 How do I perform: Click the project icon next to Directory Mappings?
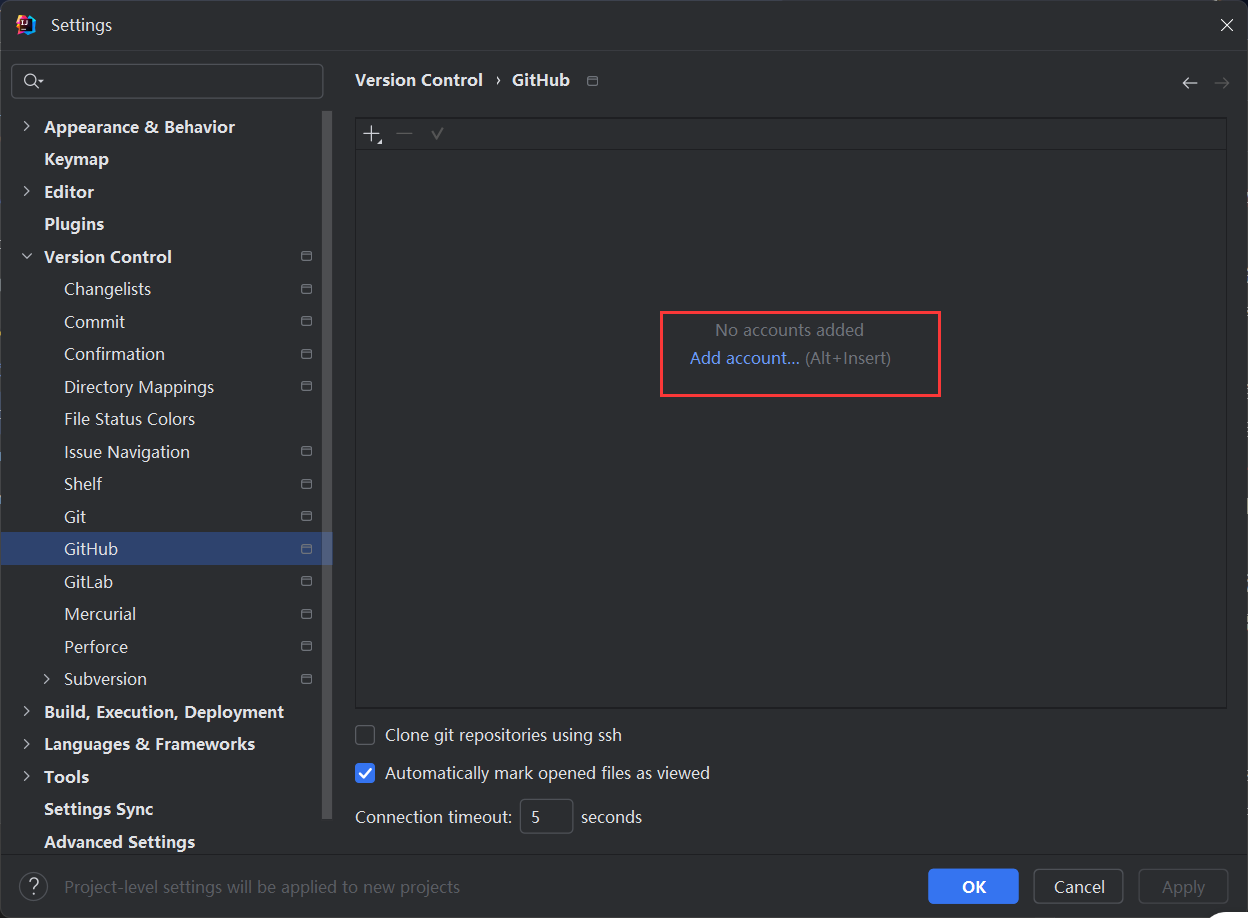click(x=307, y=386)
